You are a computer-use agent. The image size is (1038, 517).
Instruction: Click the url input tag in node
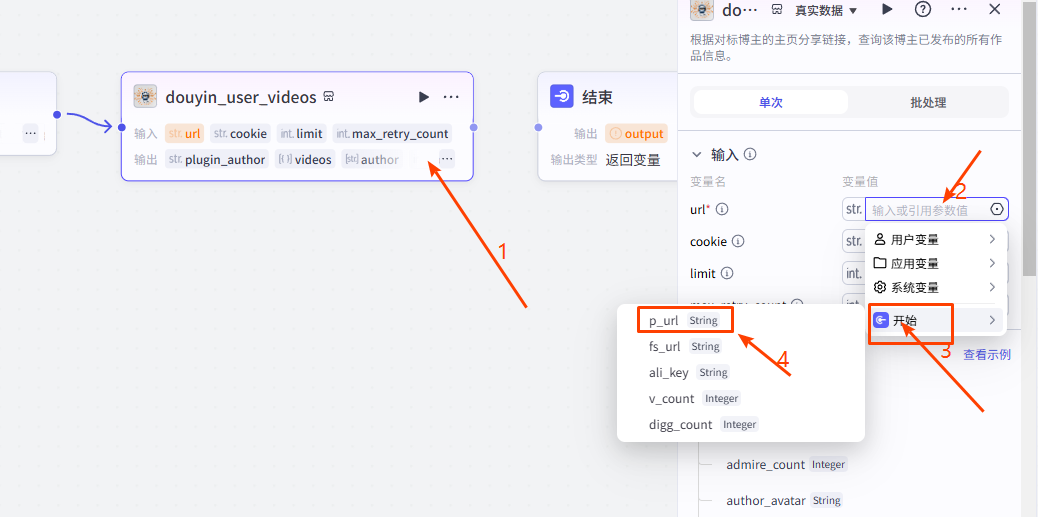pyautogui.click(x=185, y=134)
